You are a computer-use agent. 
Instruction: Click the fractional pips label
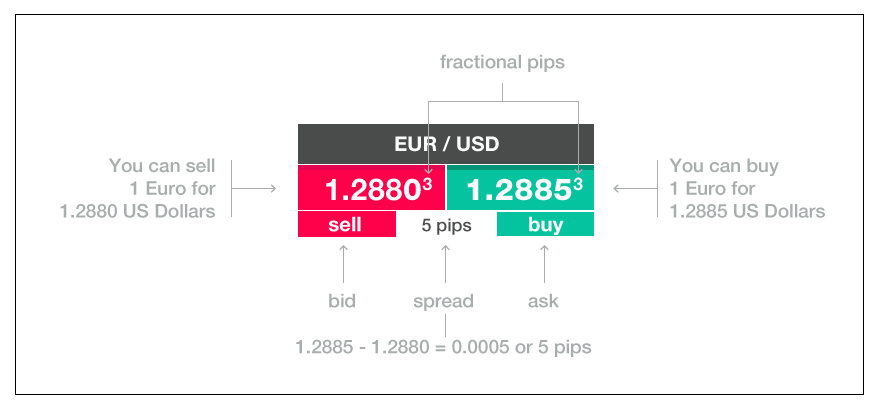click(502, 62)
